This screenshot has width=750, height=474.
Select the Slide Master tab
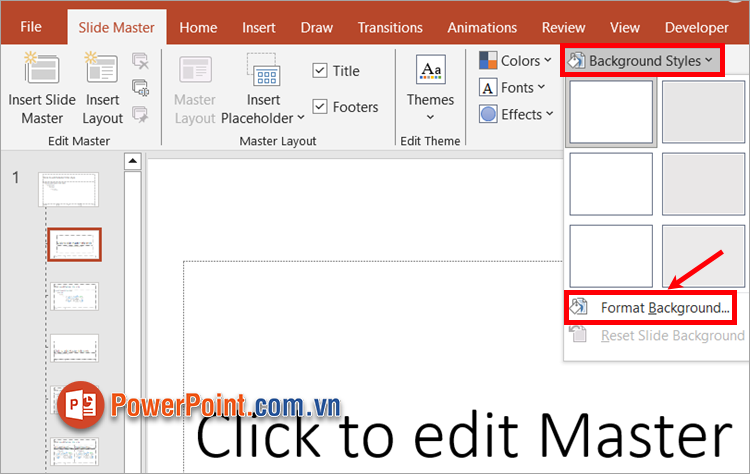[117, 28]
